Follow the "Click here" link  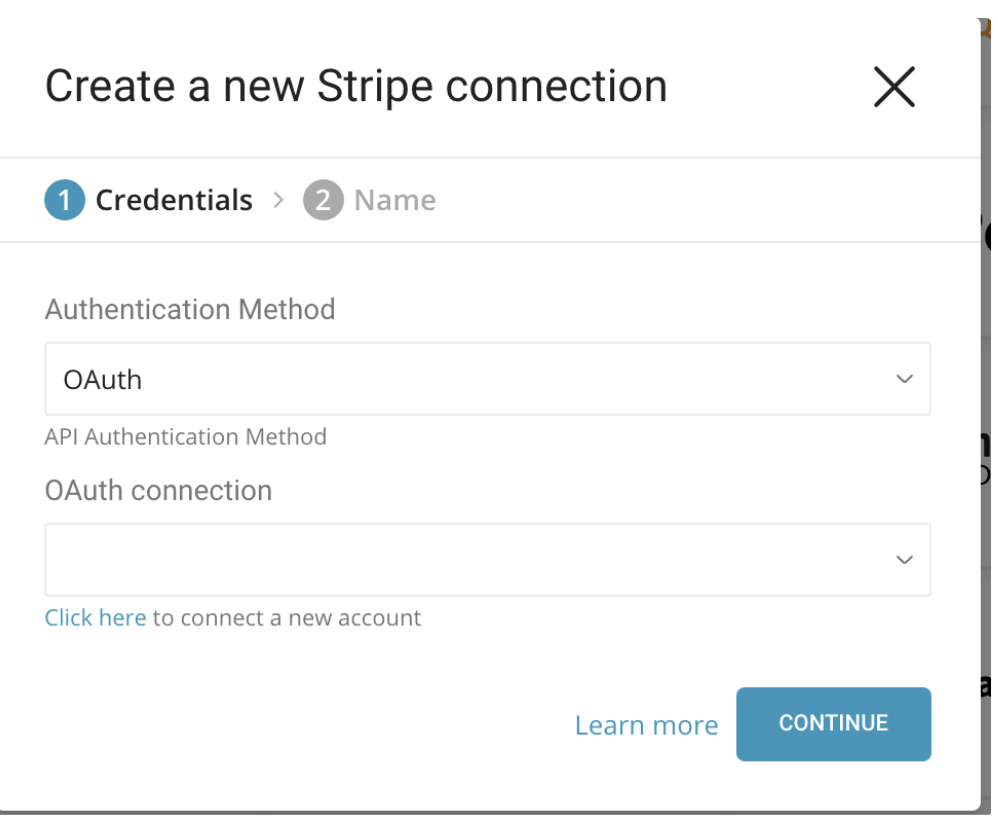pyautogui.click(x=95, y=618)
